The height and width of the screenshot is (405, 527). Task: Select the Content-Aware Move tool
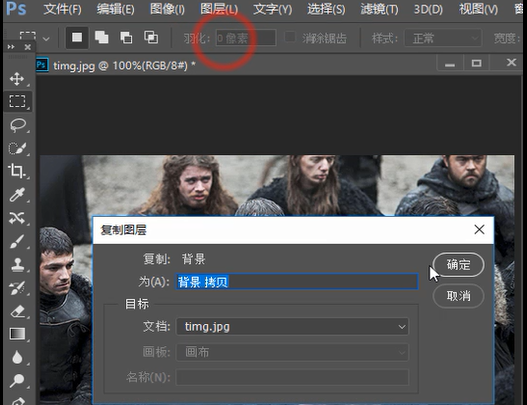click(17, 218)
